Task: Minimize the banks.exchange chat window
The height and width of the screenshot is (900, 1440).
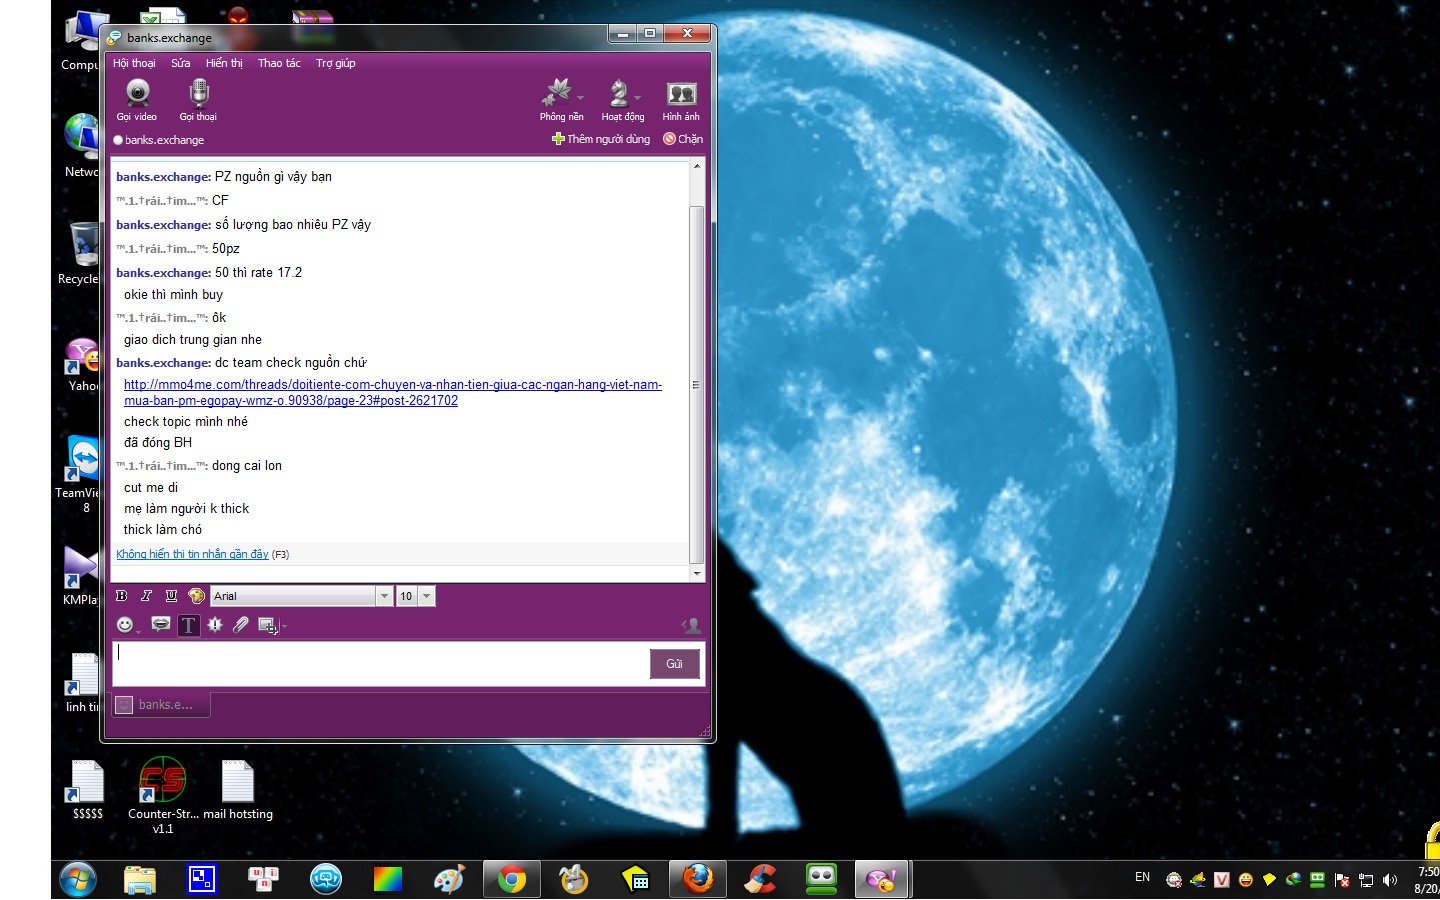Action: pos(622,34)
